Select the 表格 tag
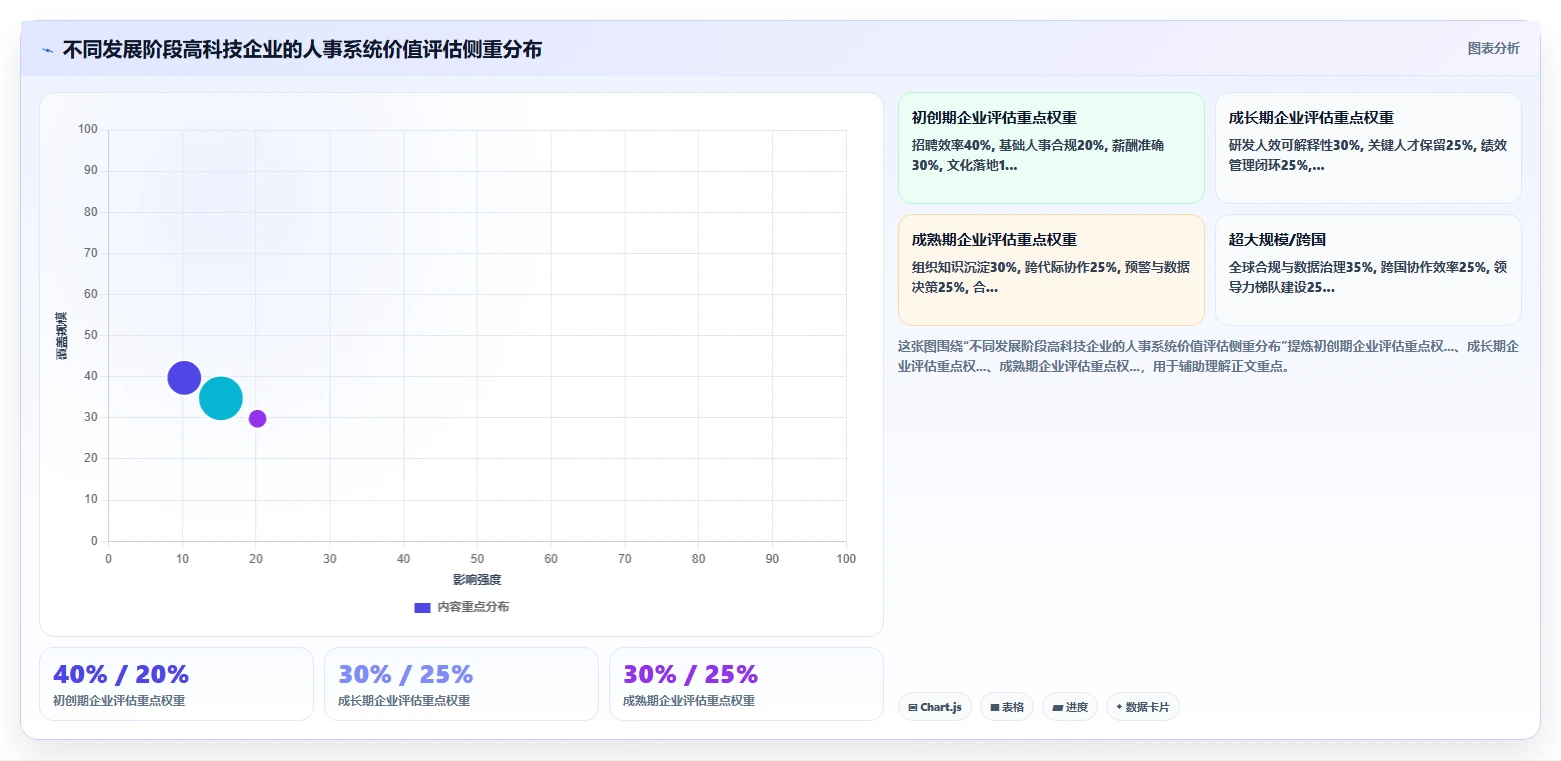1561x761 pixels. [x=1007, y=707]
